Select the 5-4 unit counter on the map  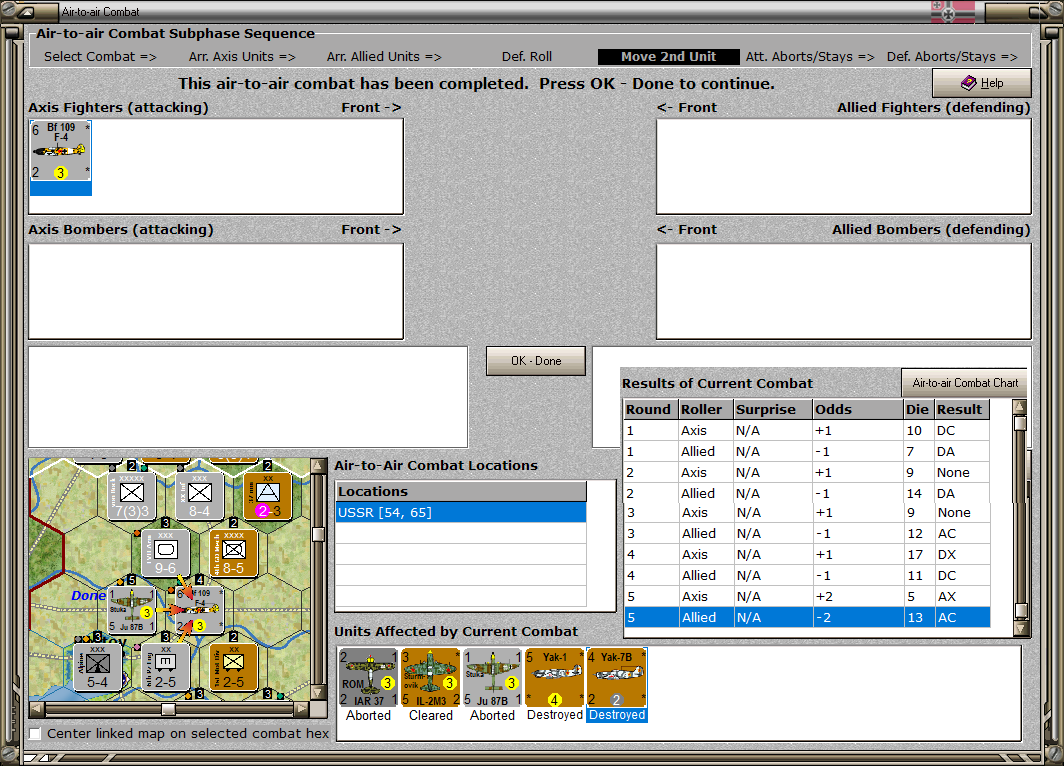(98, 667)
